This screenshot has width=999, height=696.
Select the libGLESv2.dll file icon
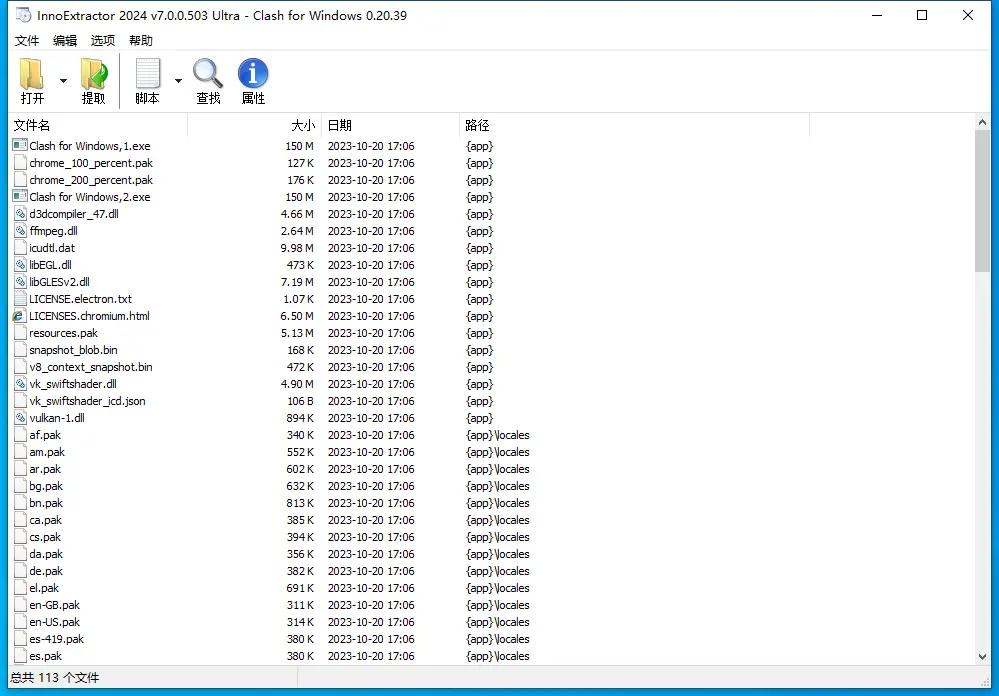click(20, 282)
